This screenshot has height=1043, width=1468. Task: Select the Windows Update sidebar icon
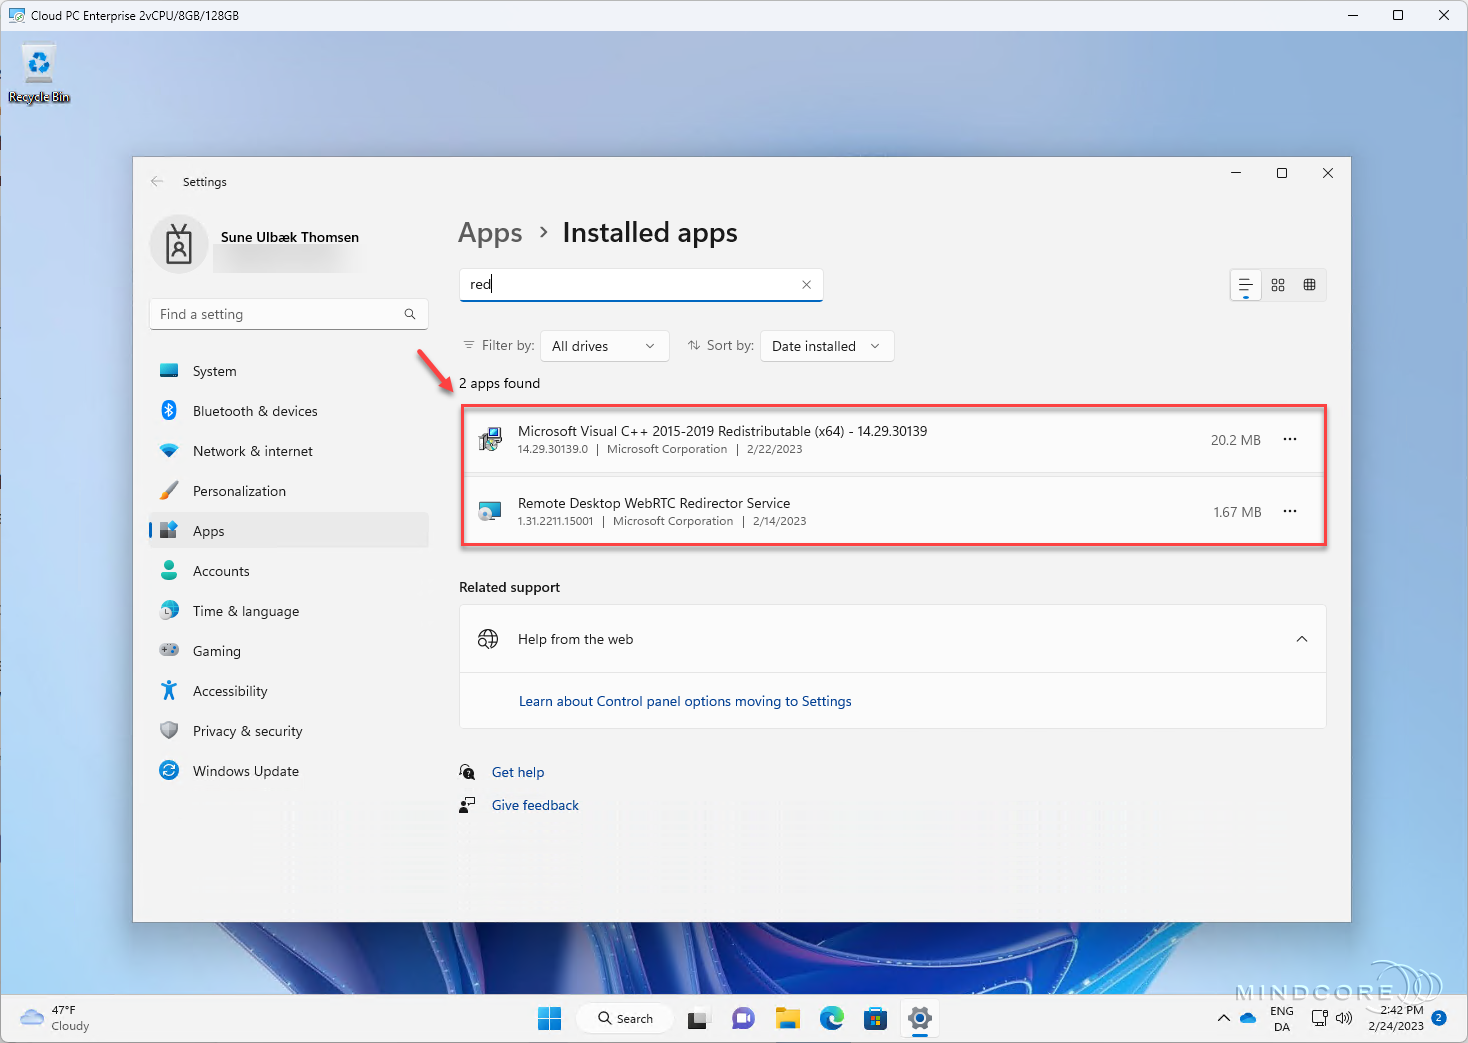point(169,770)
